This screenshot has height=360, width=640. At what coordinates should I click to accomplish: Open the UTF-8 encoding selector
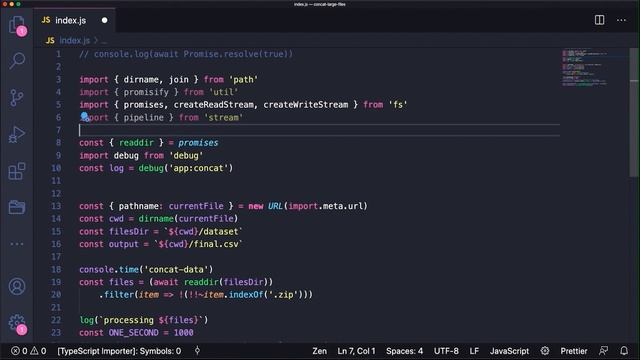pos(446,351)
